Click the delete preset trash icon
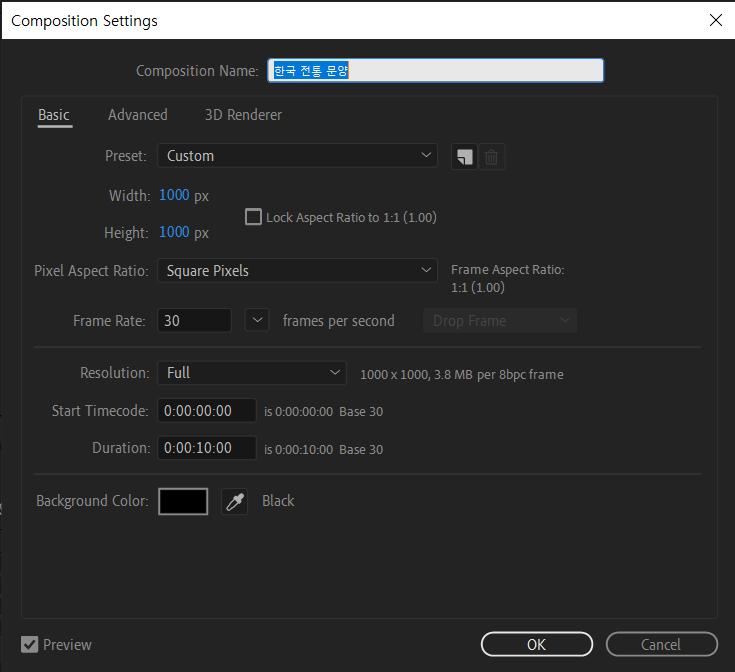This screenshot has height=672, width=735. click(x=491, y=157)
